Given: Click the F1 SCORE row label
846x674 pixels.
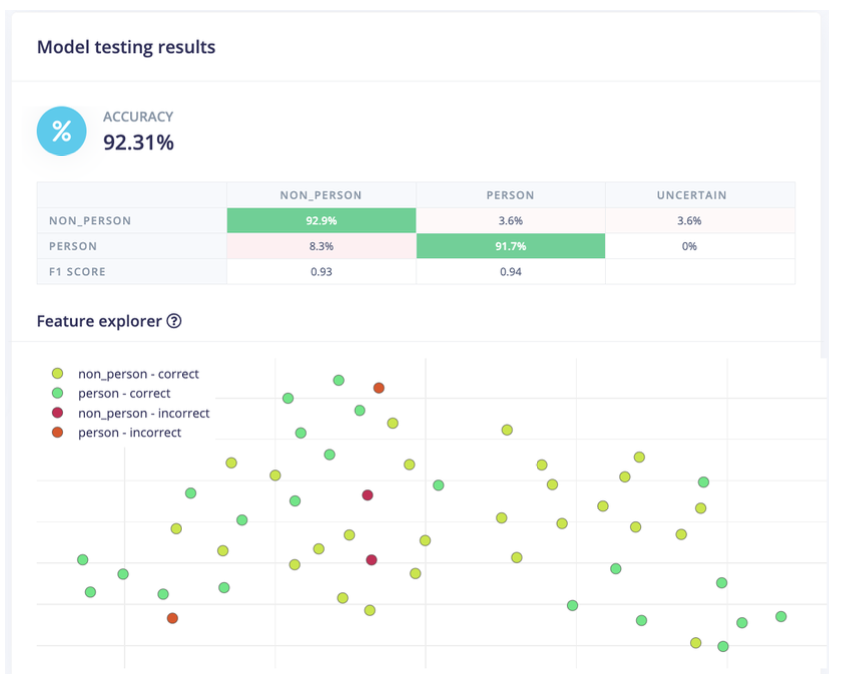Looking at the screenshot, I should (77, 271).
